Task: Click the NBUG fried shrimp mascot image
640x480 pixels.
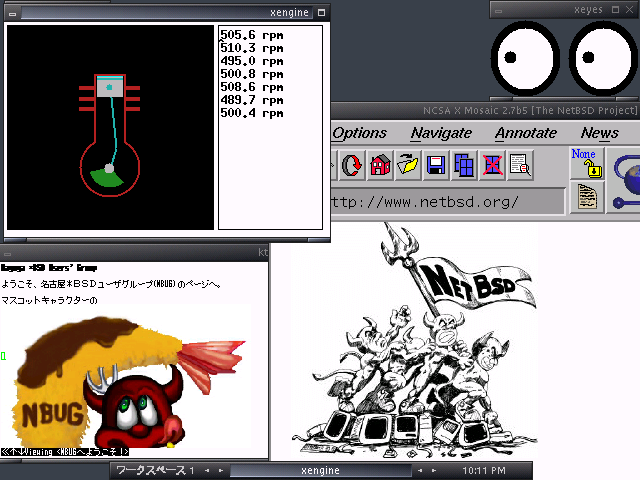Action: coord(131,382)
